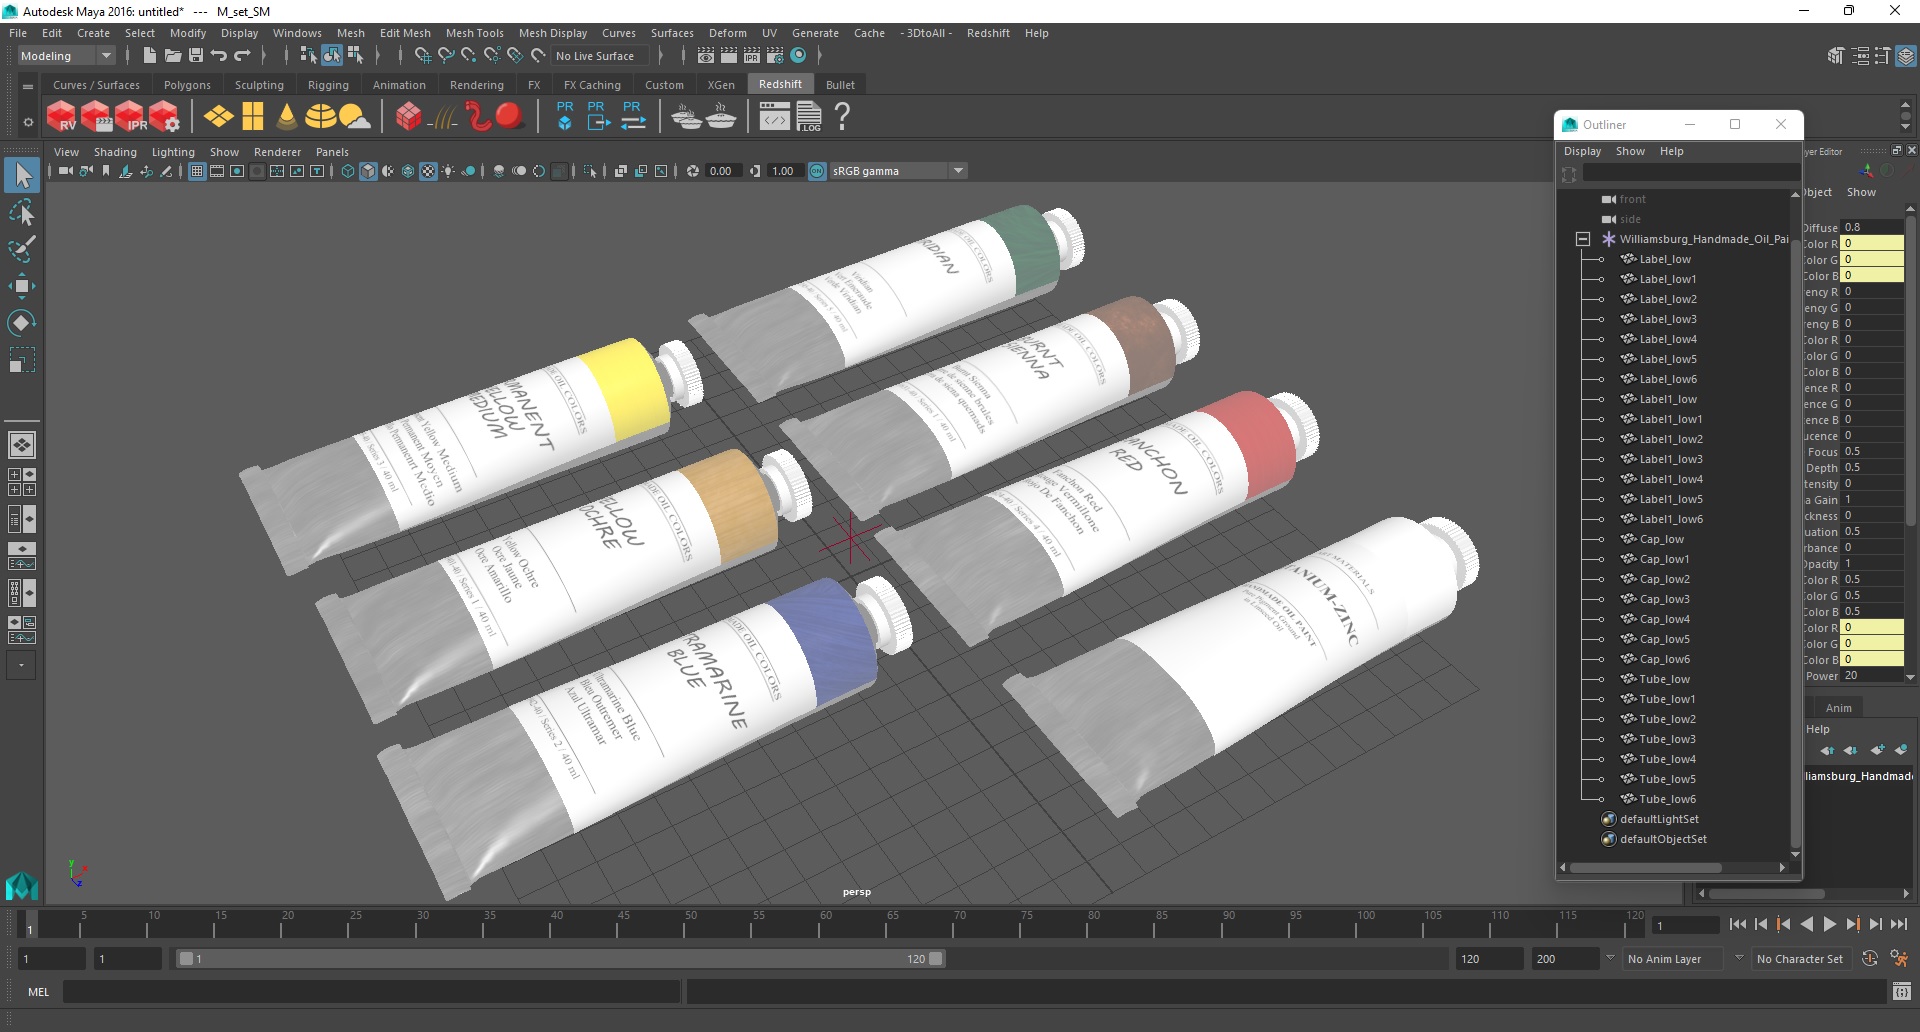Switch to the Polygons shelf tab
The image size is (1920, 1032).
click(x=187, y=85)
